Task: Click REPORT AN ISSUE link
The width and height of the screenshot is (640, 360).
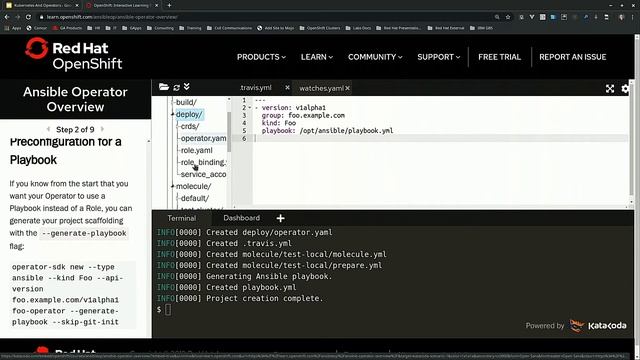Action: 573,57
